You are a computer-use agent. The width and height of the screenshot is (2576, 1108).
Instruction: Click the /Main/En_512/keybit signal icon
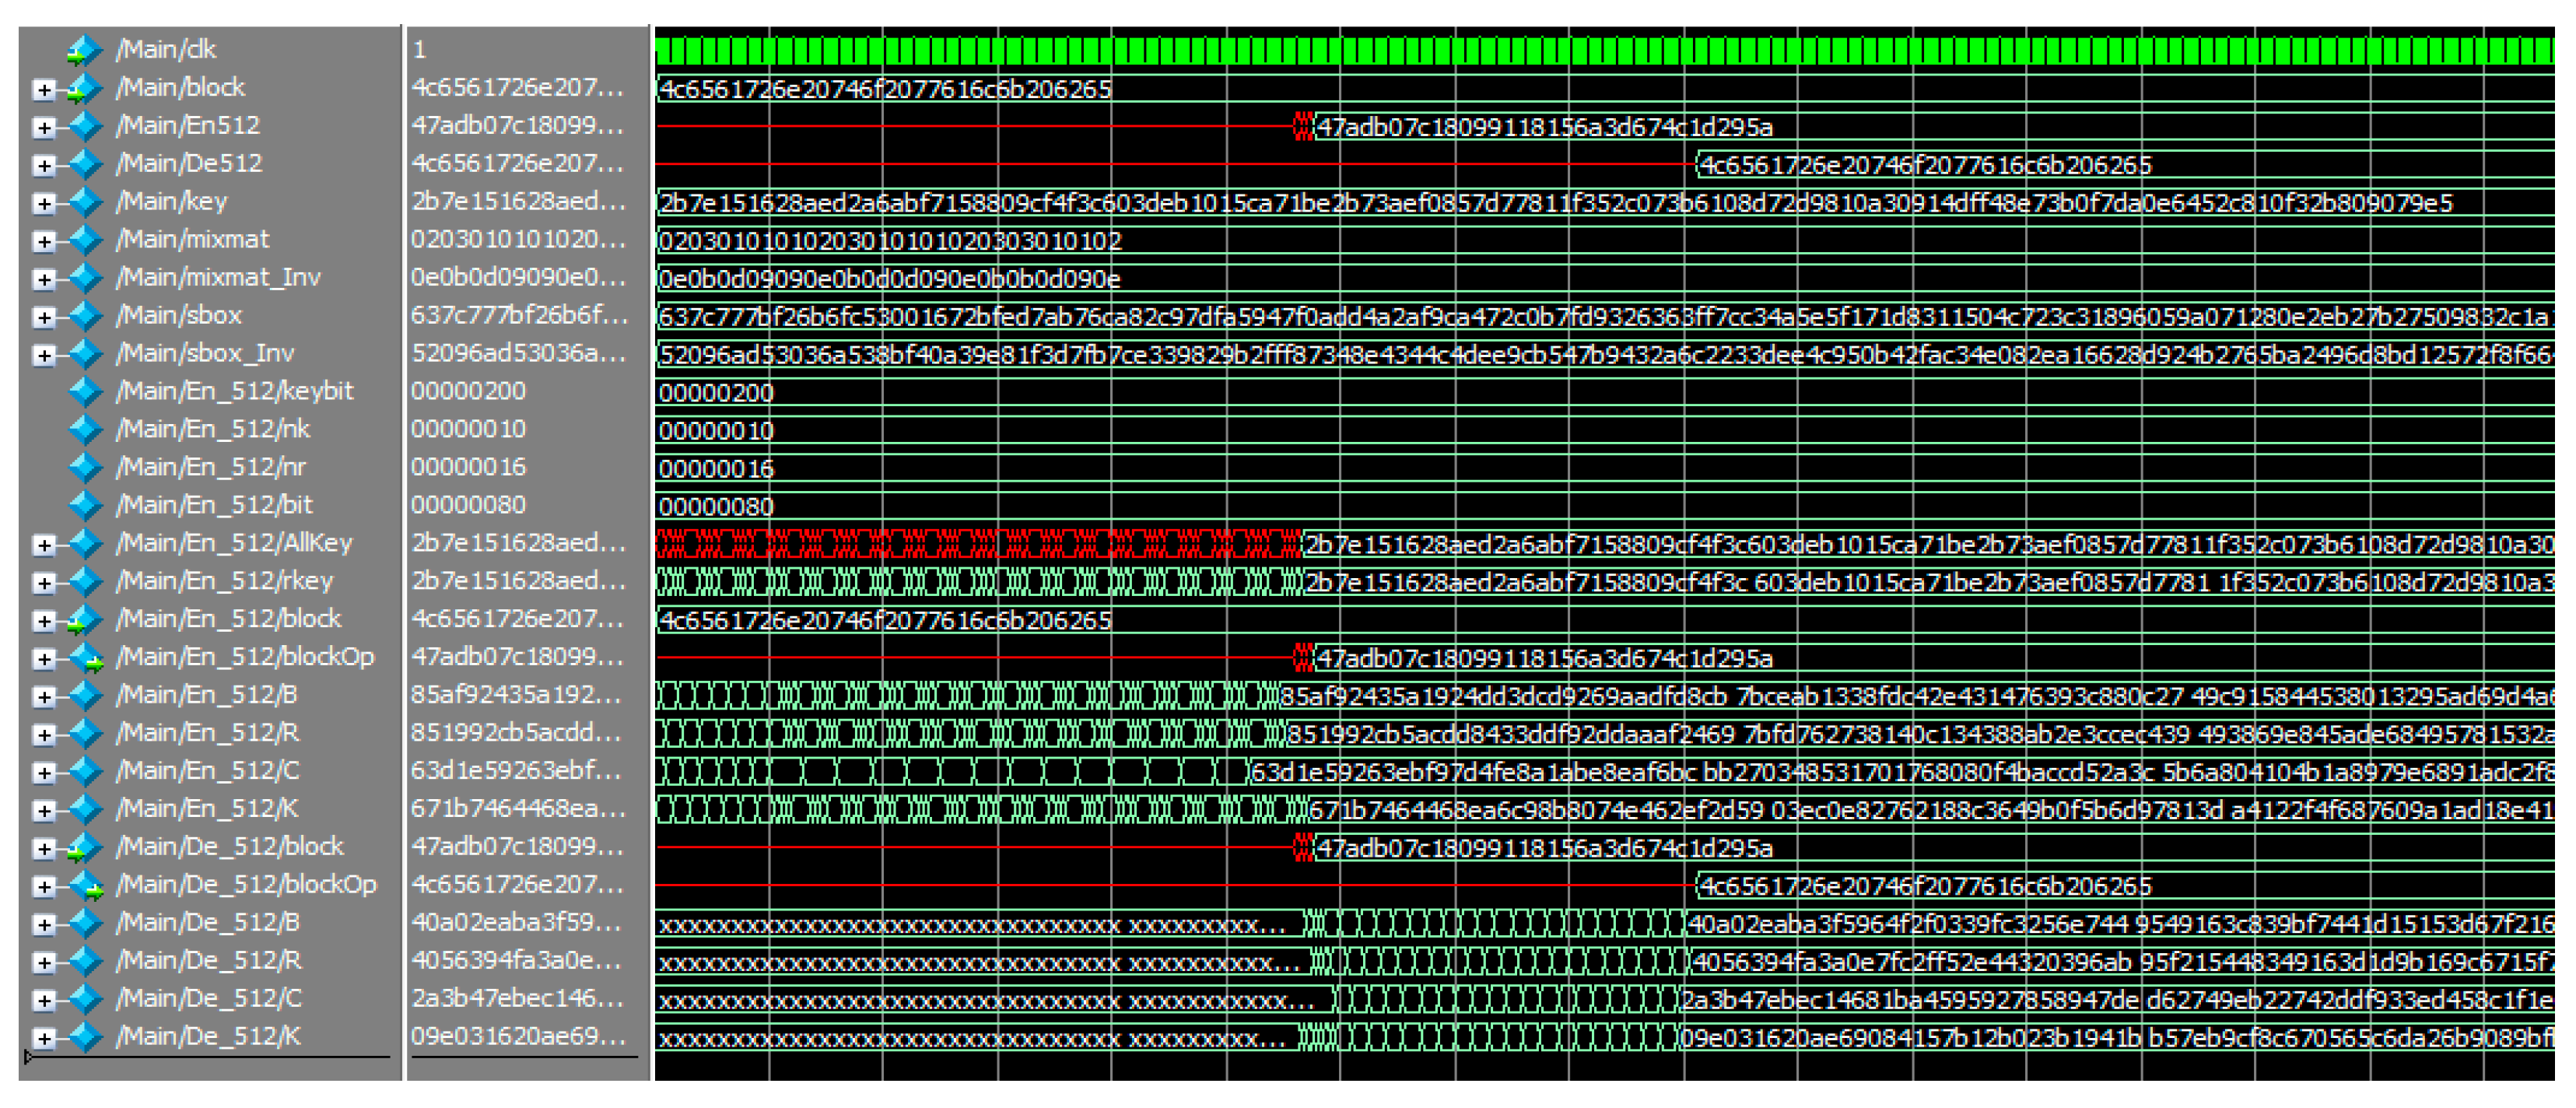pyautogui.click(x=86, y=391)
